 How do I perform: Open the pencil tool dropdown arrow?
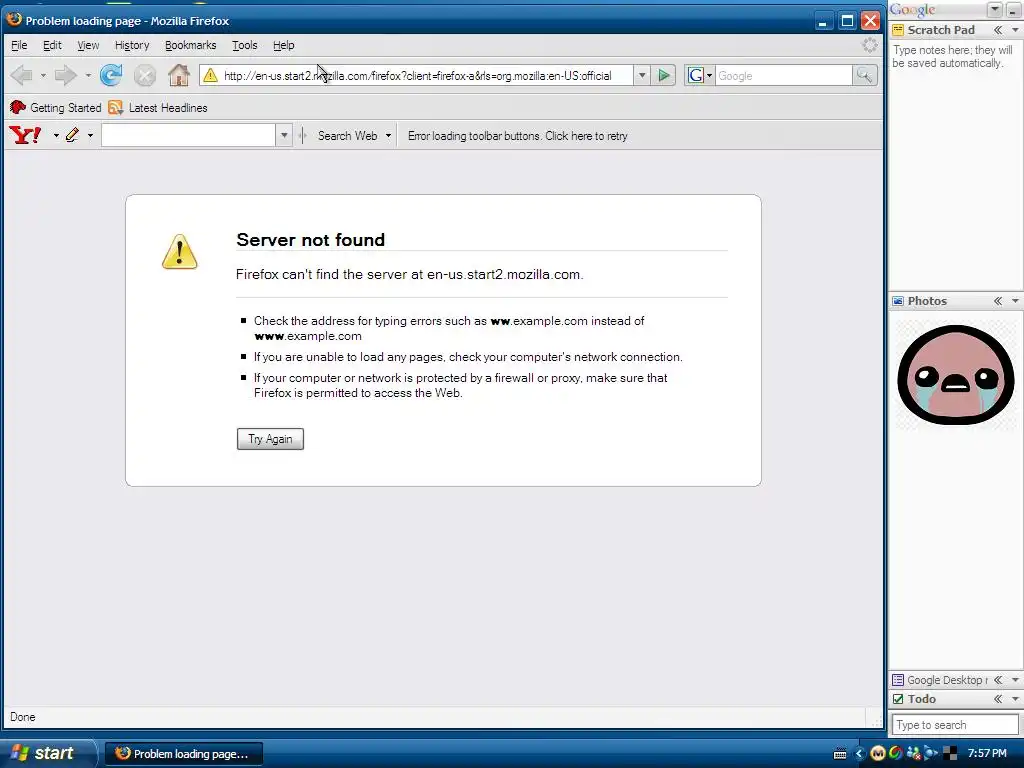(90, 136)
